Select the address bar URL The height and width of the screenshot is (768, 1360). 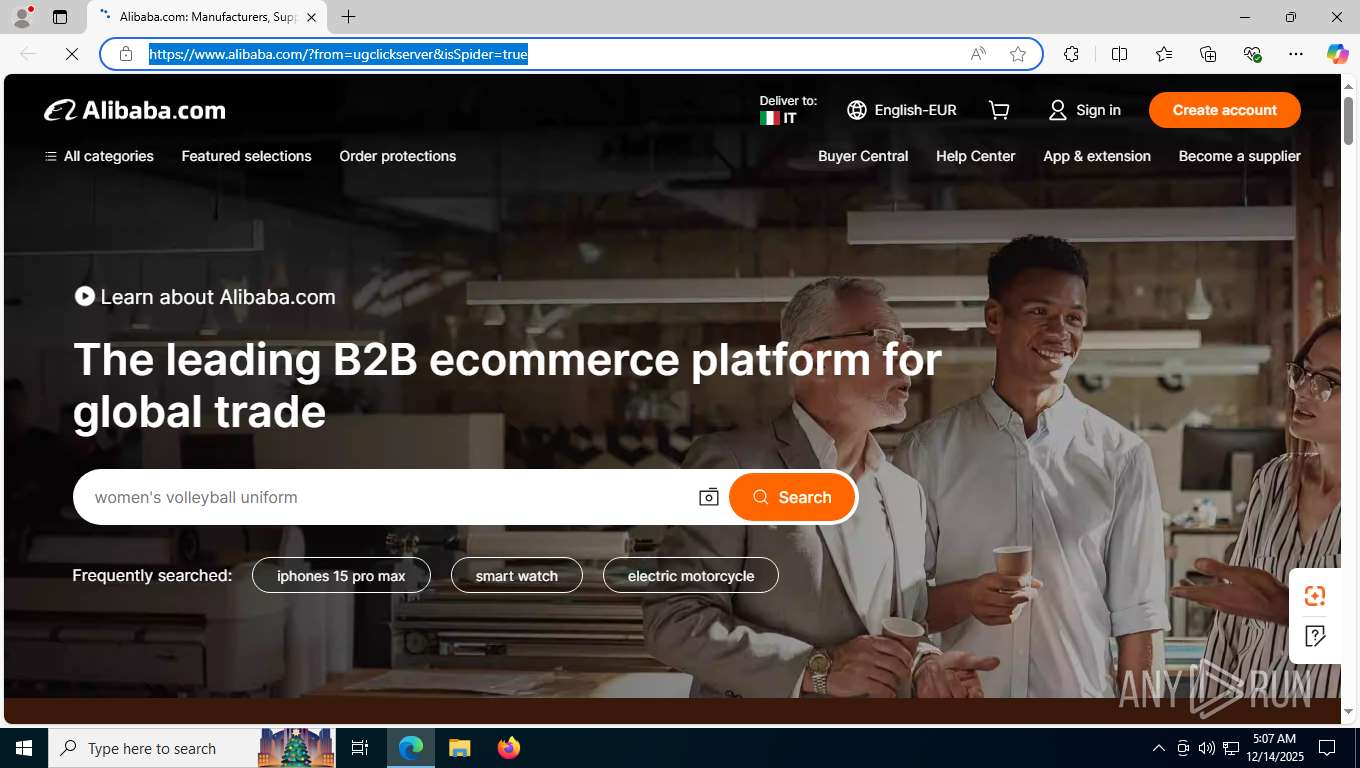point(338,54)
